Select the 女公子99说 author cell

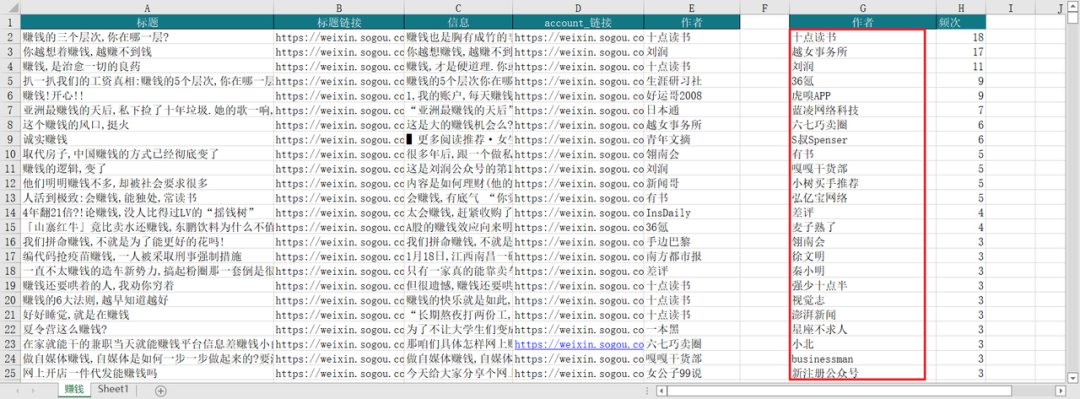[x=692, y=374]
